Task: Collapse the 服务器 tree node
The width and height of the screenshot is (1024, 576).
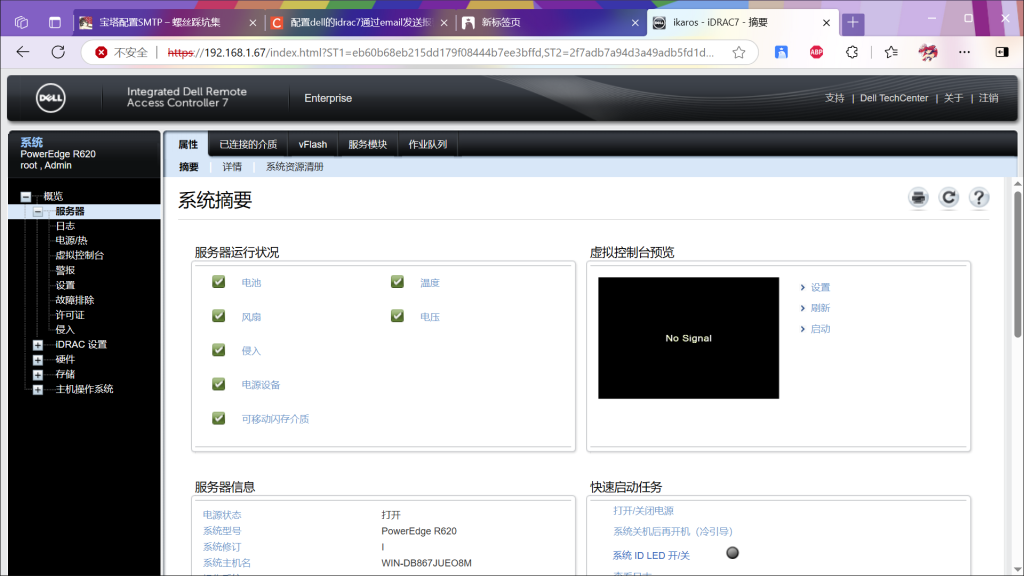Action: point(38,212)
